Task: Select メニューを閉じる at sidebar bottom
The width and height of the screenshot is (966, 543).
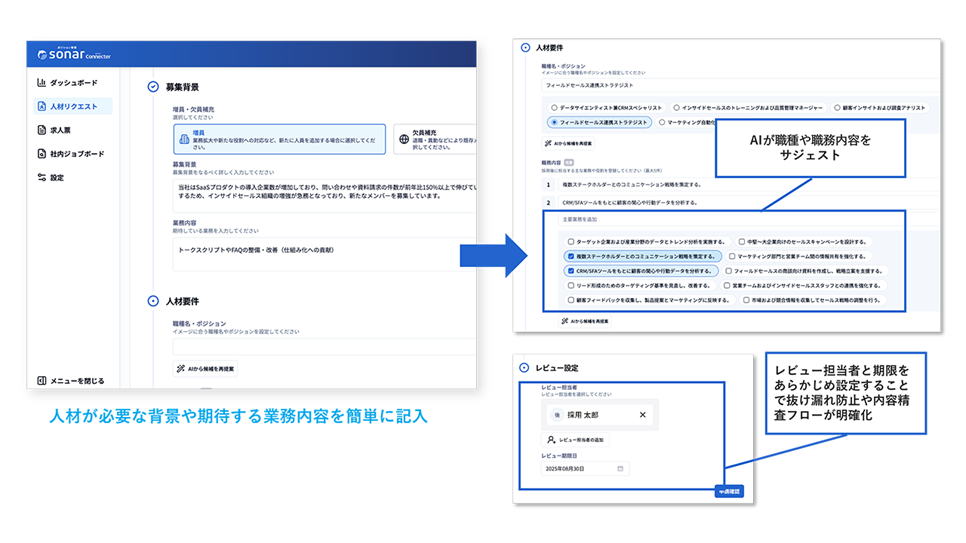Action: click(70, 381)
